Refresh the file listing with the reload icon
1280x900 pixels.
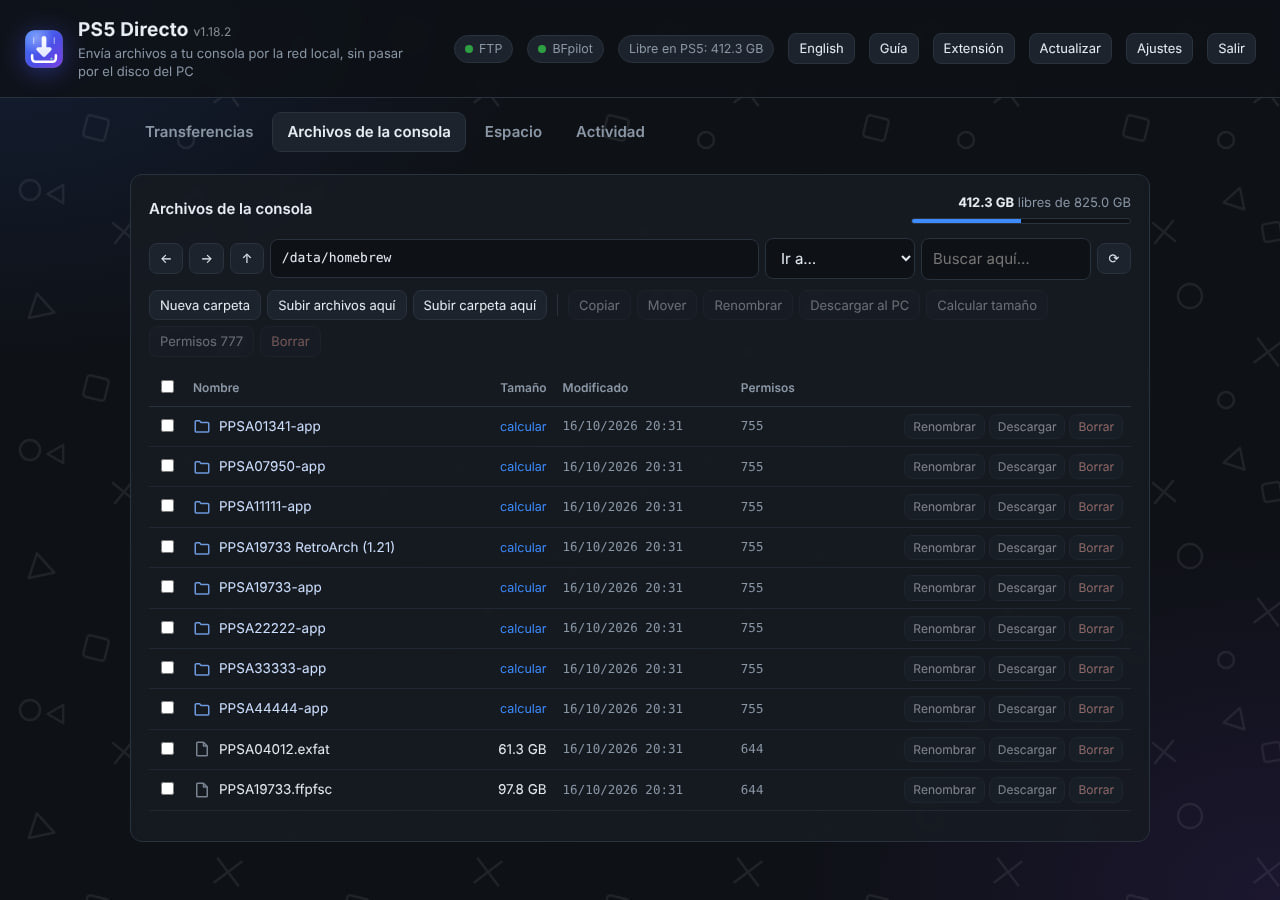(x=1114, y=258)
